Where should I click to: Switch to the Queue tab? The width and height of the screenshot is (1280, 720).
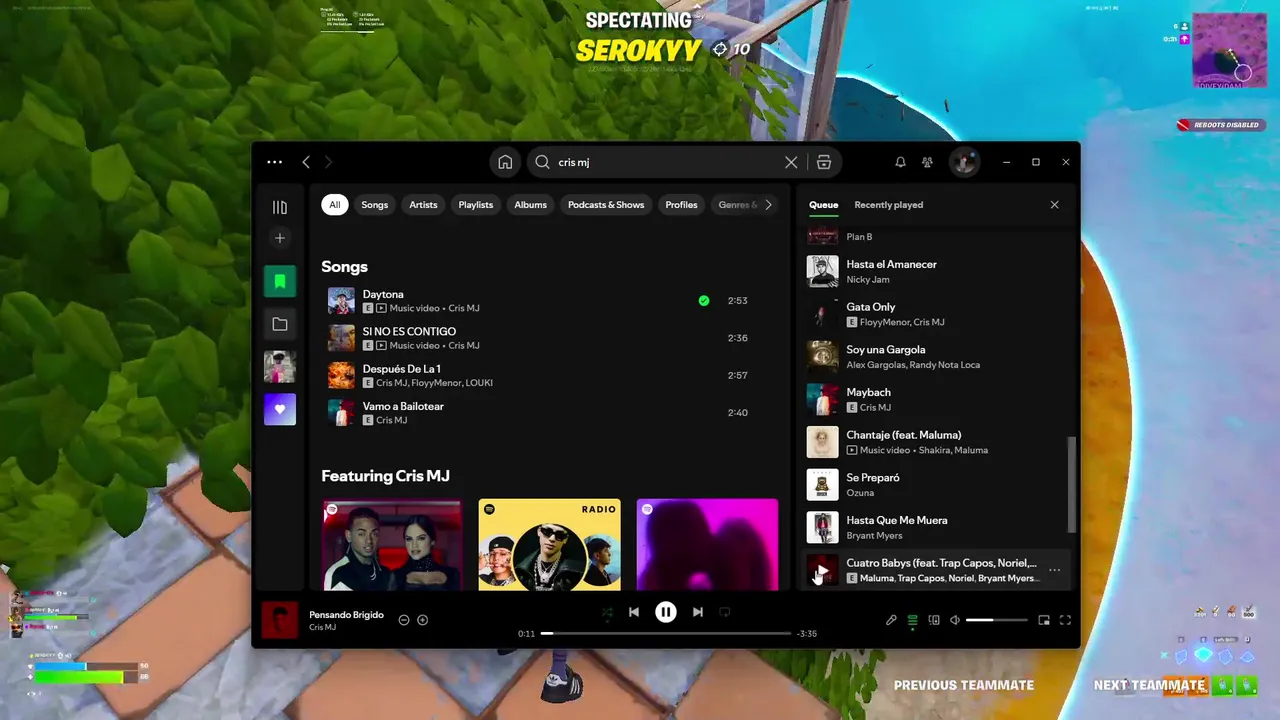tap(823, 205)
